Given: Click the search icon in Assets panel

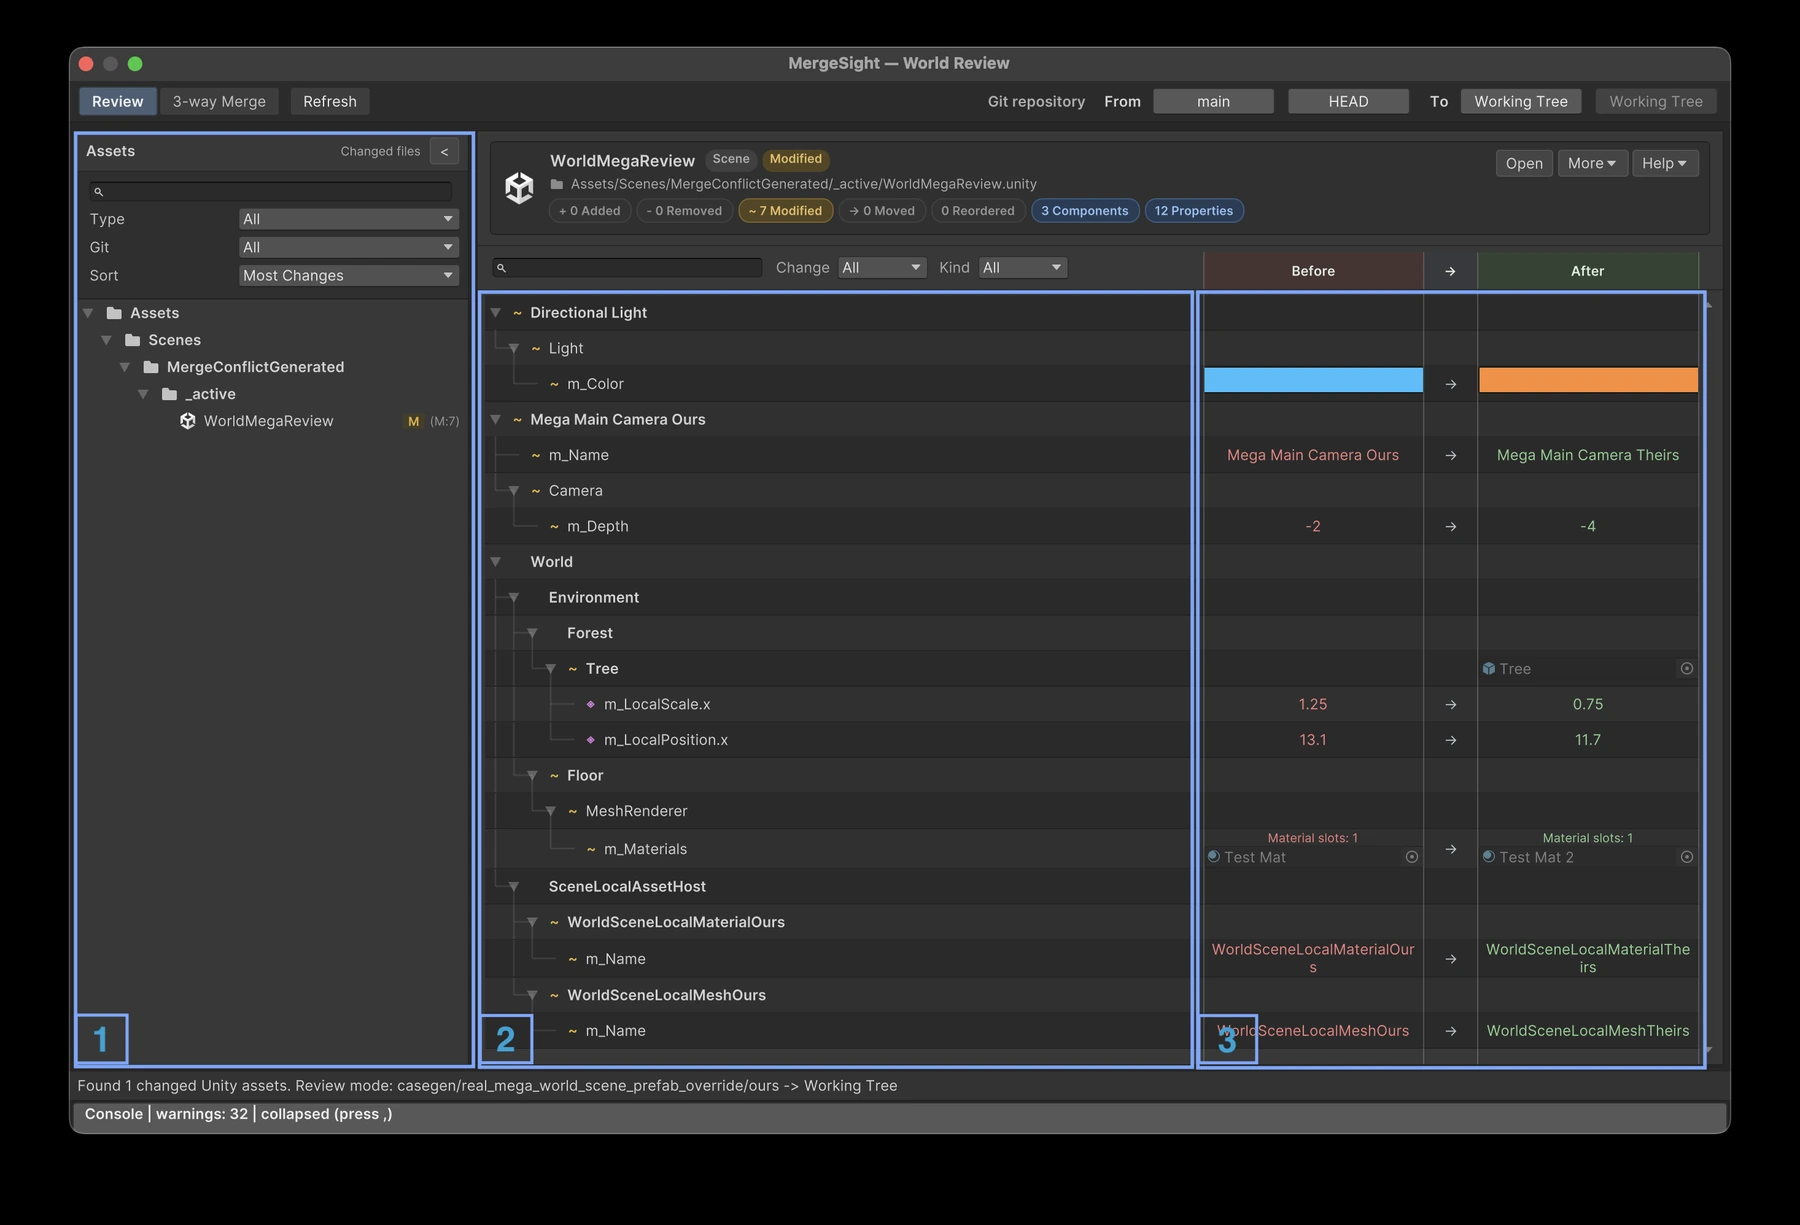Looking at the screenshot, I should coord(98,191).
